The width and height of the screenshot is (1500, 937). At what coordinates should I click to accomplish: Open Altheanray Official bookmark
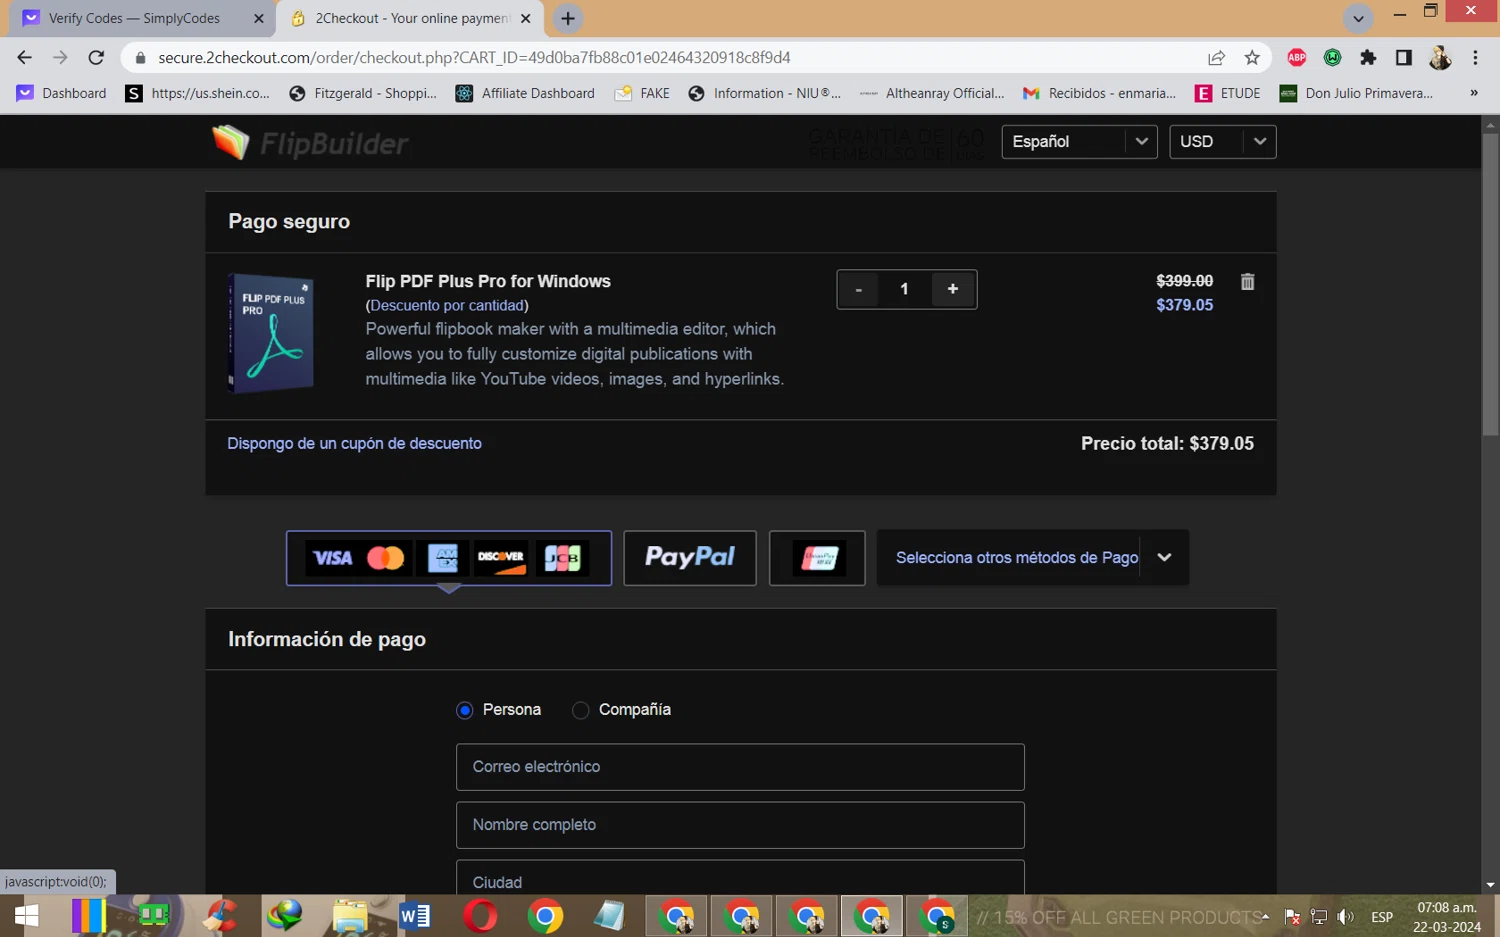(x=932, y=93)
